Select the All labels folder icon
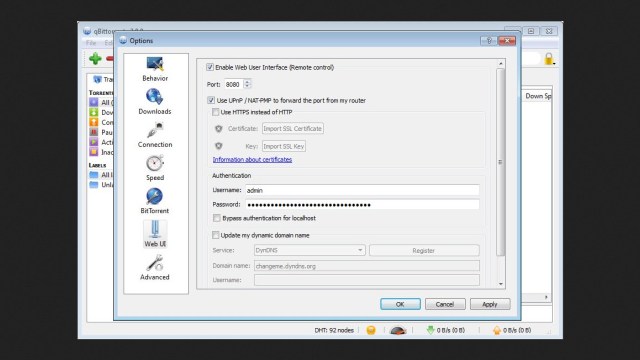Image resolution: width=640 pixels, height=360 pixels. pyautogui.click(x=94, y=175)
